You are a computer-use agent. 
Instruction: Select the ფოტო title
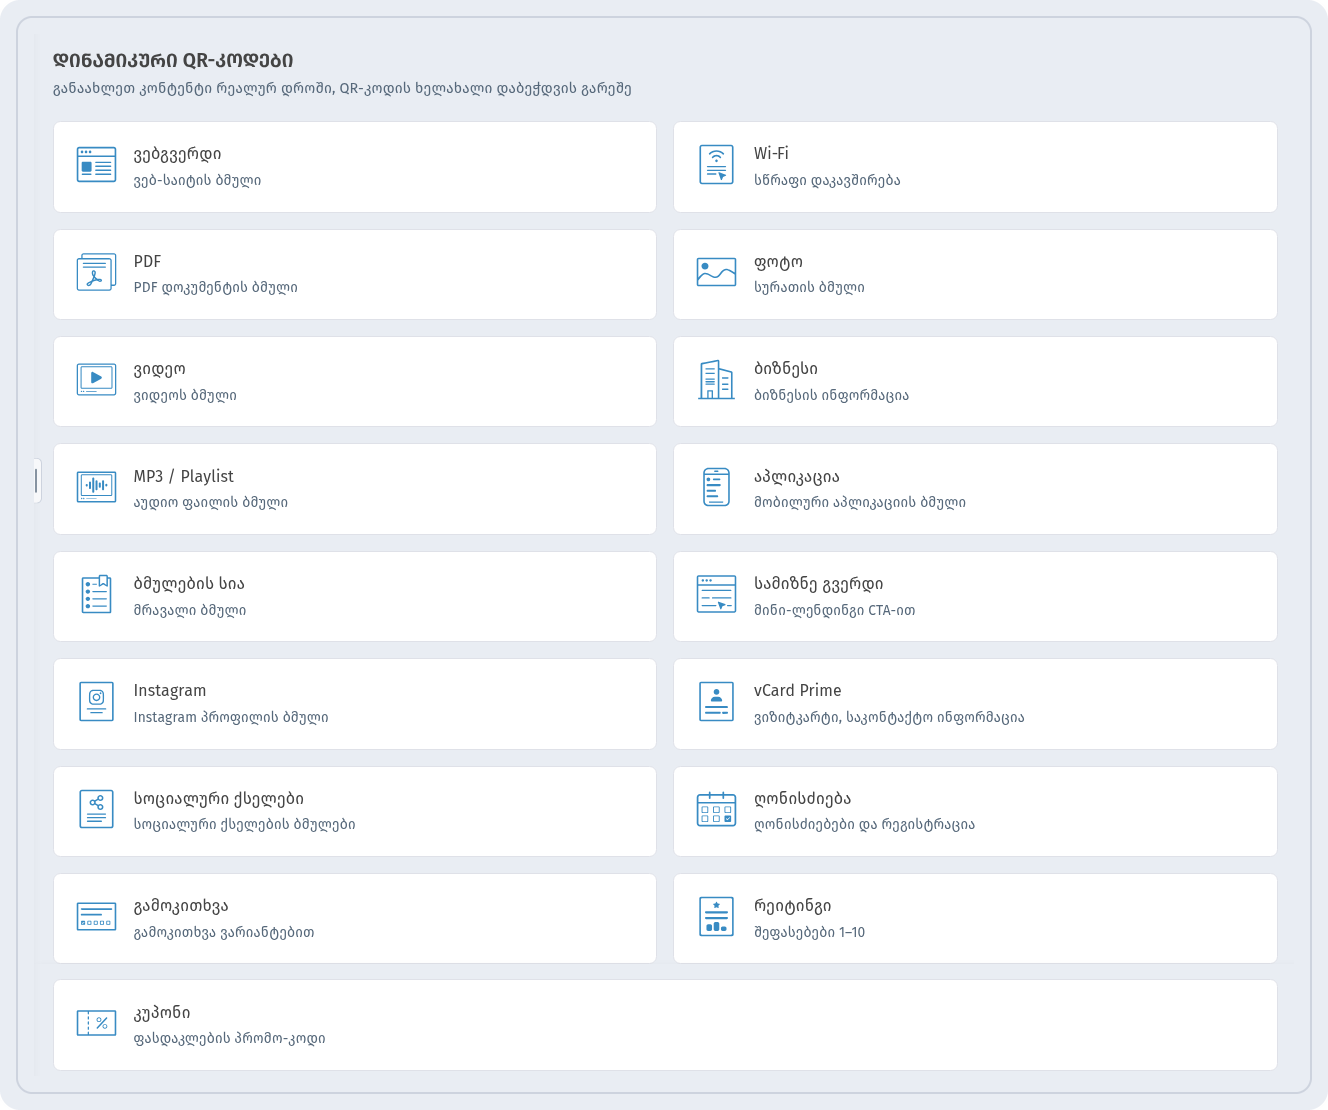[x=778, y=262]
